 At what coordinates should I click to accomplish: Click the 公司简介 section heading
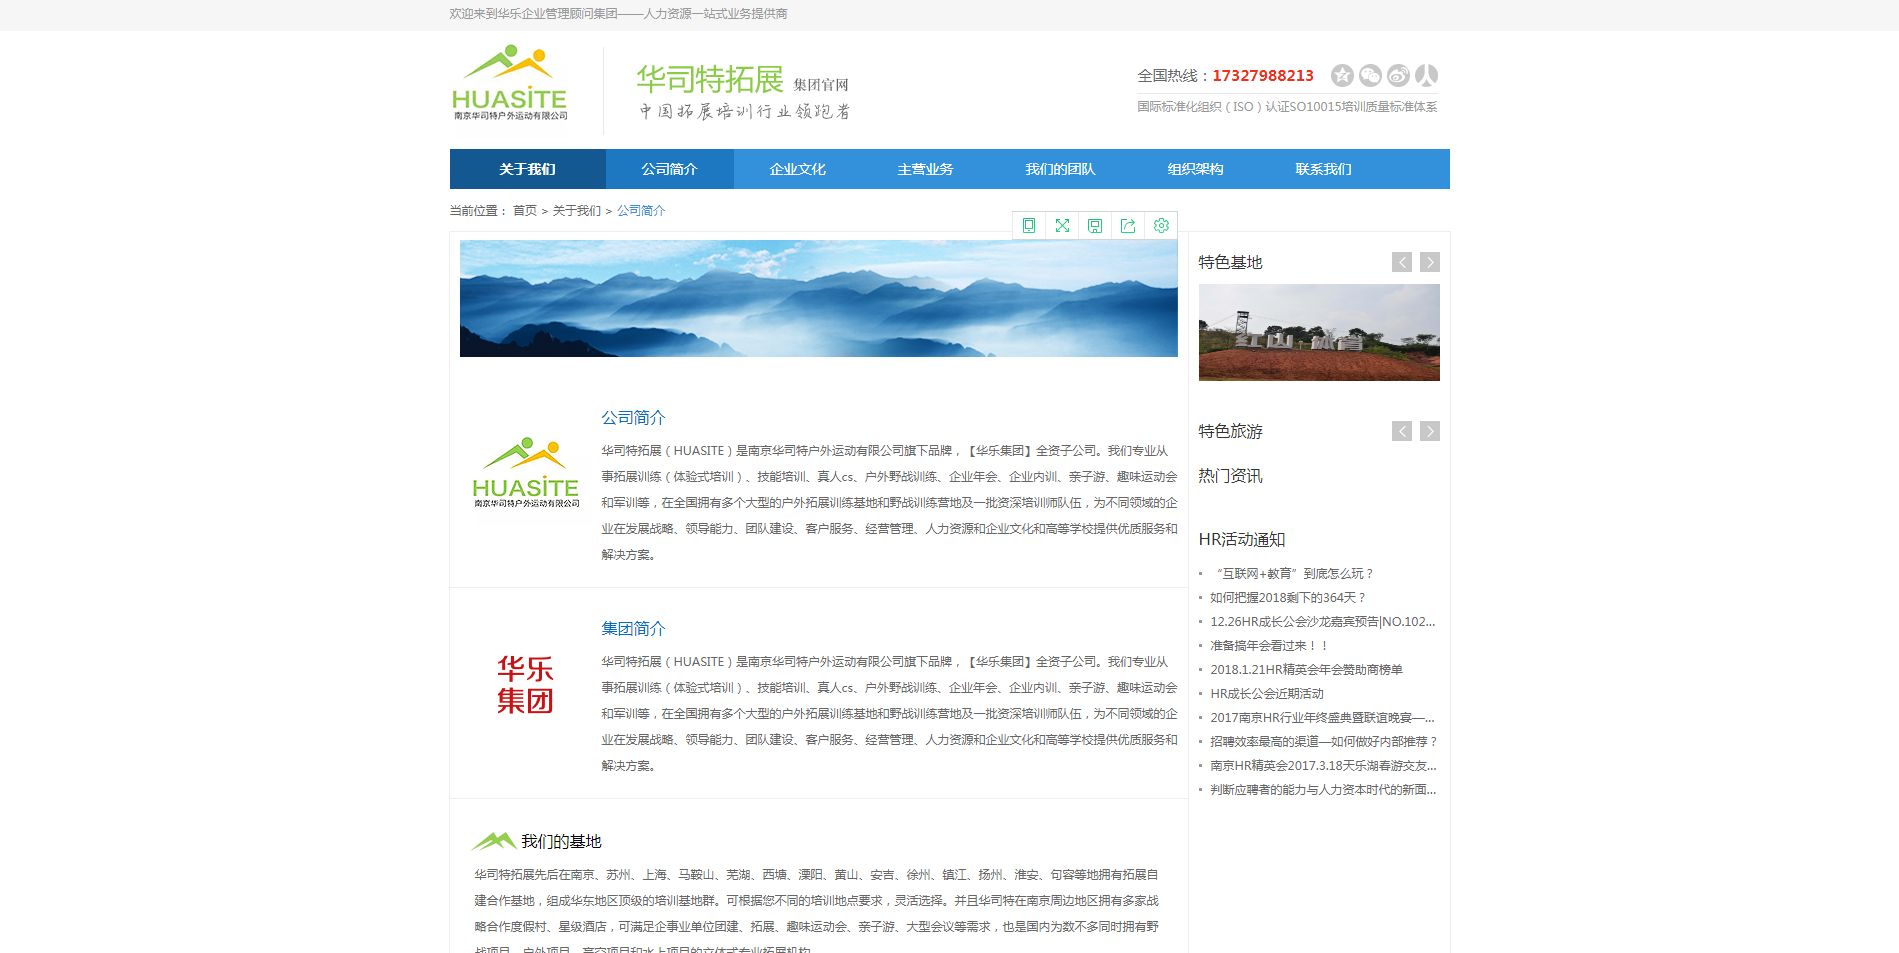pyautogui.click(x=633, y=418)
